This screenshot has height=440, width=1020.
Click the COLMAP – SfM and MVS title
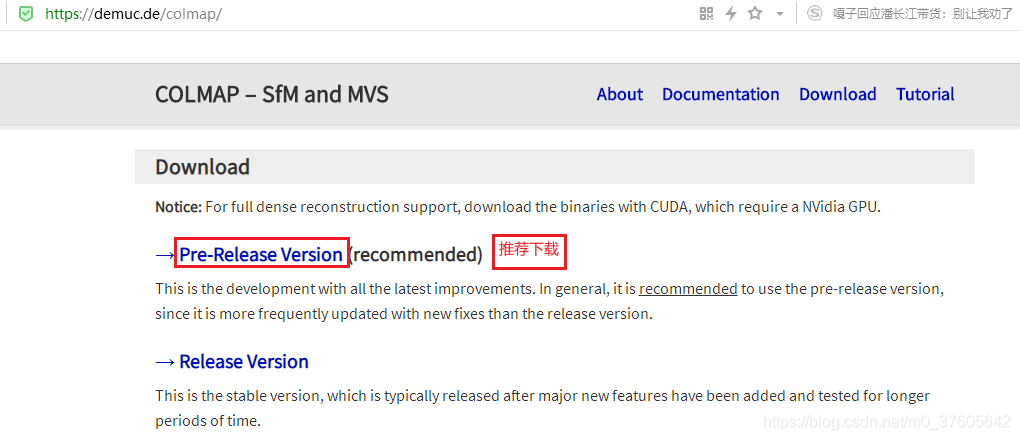[x=272, y=95]
